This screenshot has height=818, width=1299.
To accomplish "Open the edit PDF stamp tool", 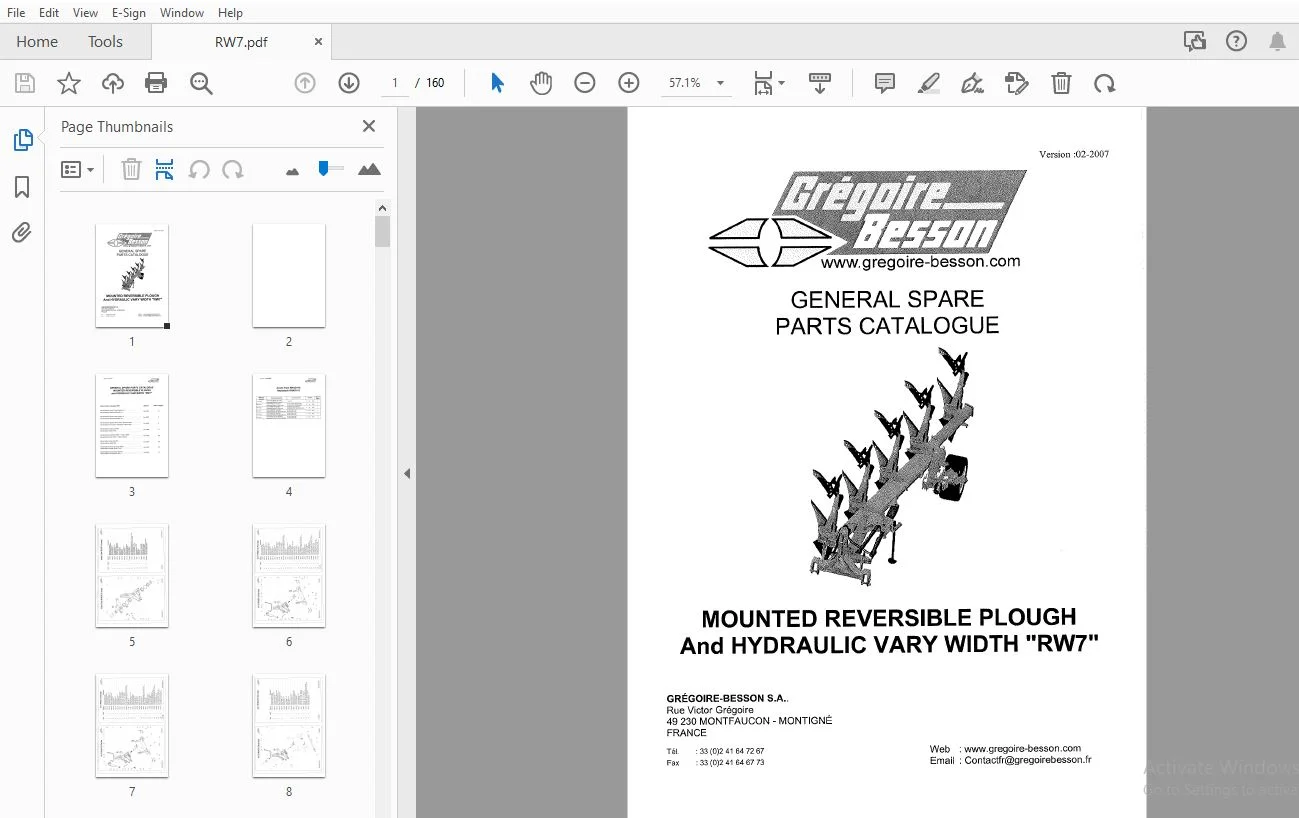I will (x=1017, y=83).
